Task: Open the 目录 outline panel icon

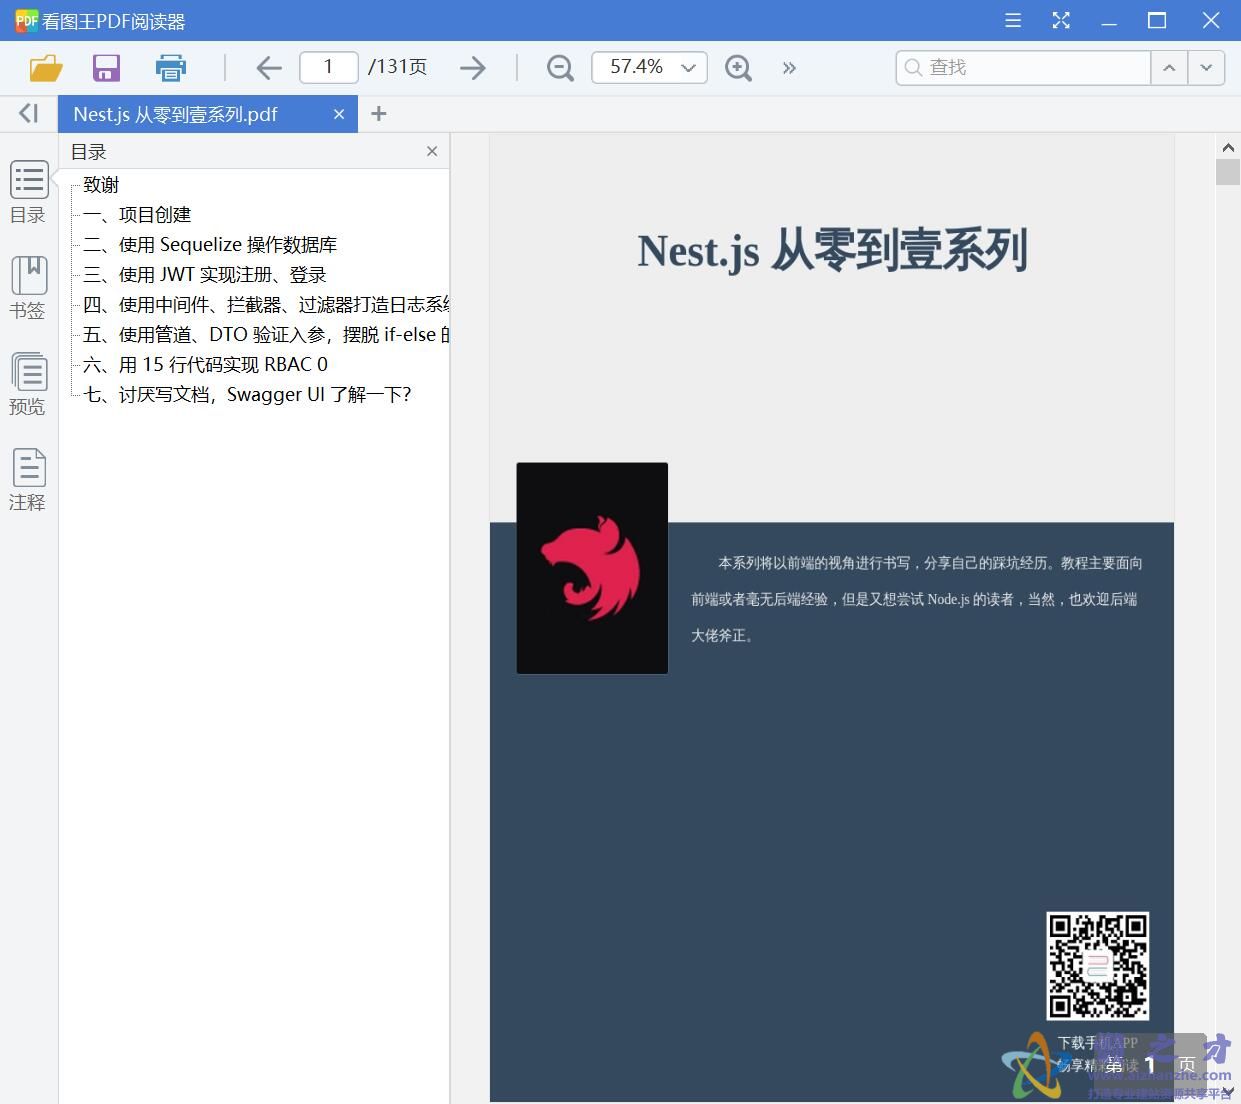Action: point(29,192)
